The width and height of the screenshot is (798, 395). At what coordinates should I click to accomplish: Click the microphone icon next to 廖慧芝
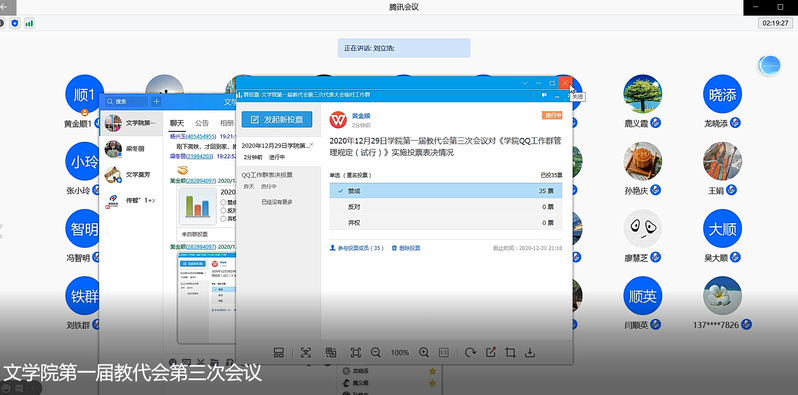pyautogui.click(x=656, y=258)
